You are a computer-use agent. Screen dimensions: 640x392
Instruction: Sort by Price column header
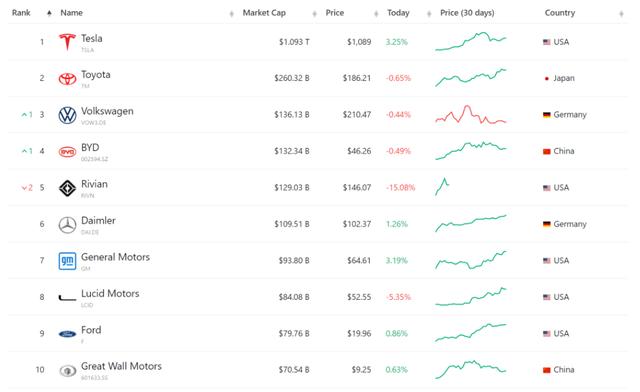coord(335,13)
